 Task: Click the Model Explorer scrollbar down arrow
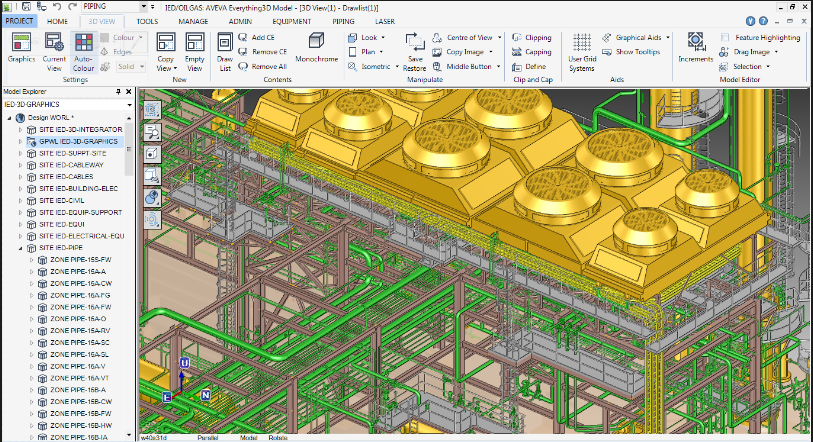coord(129,435)
